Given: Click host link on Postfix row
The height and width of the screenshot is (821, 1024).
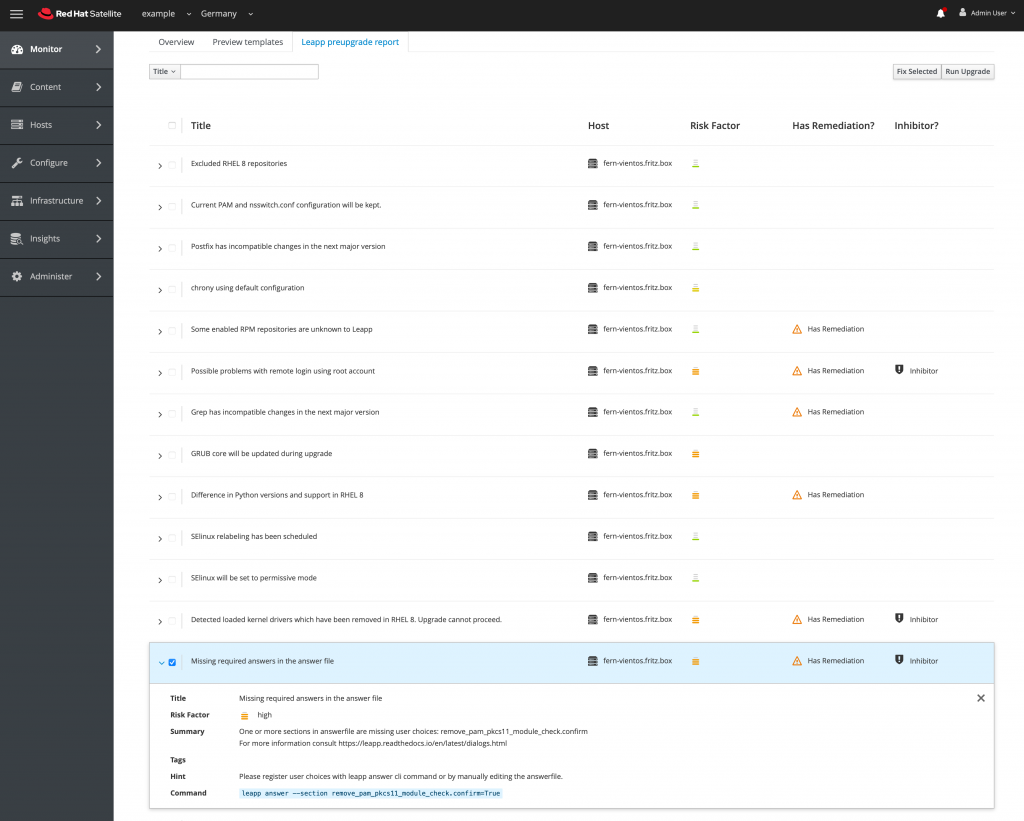Looking at the screenshot, I should tap(637, 246).
